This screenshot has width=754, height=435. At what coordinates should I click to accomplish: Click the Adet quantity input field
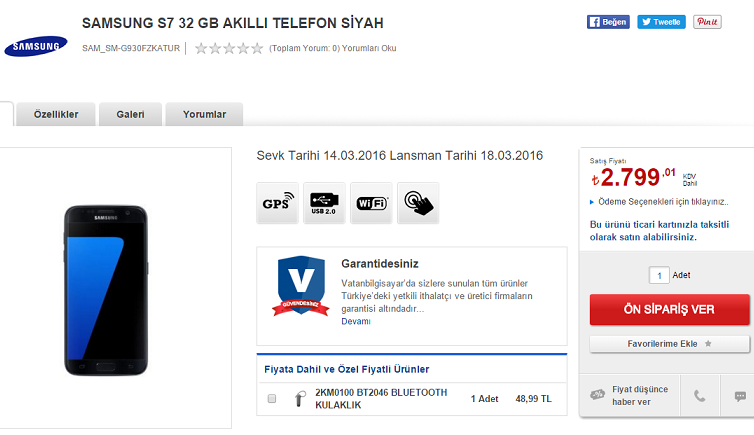click(x=659, y=275)
